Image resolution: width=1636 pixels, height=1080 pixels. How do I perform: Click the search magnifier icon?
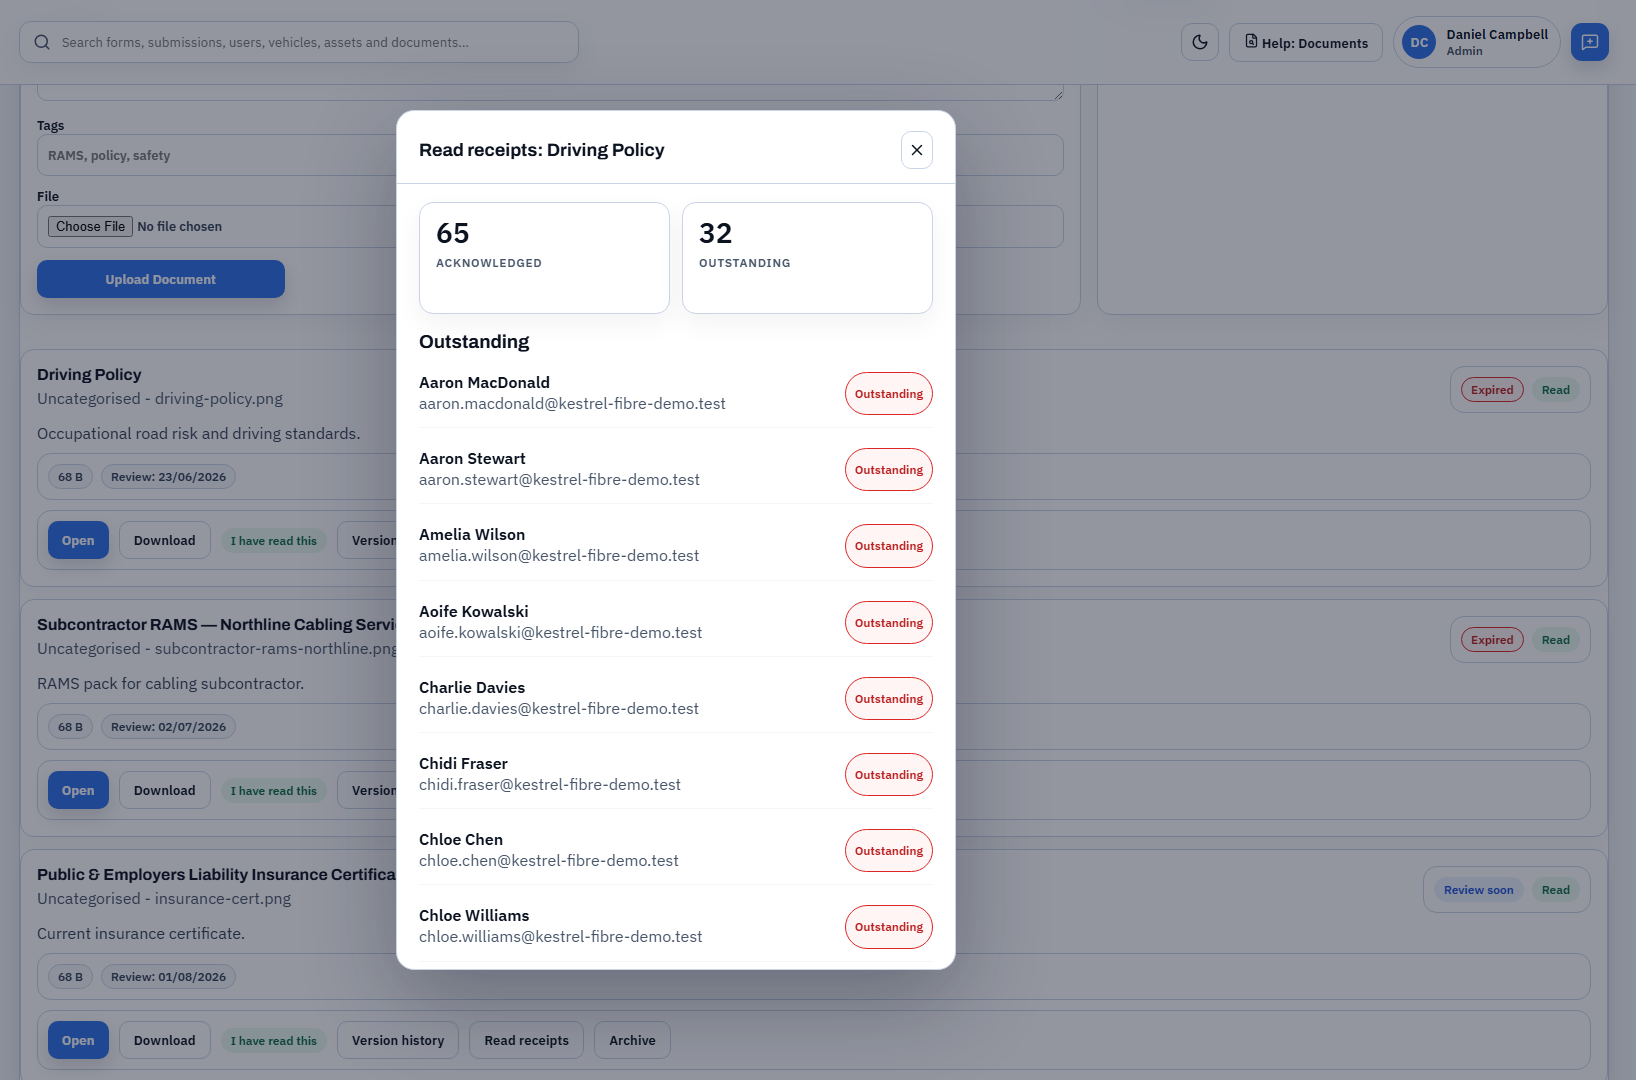coord(42,42)
